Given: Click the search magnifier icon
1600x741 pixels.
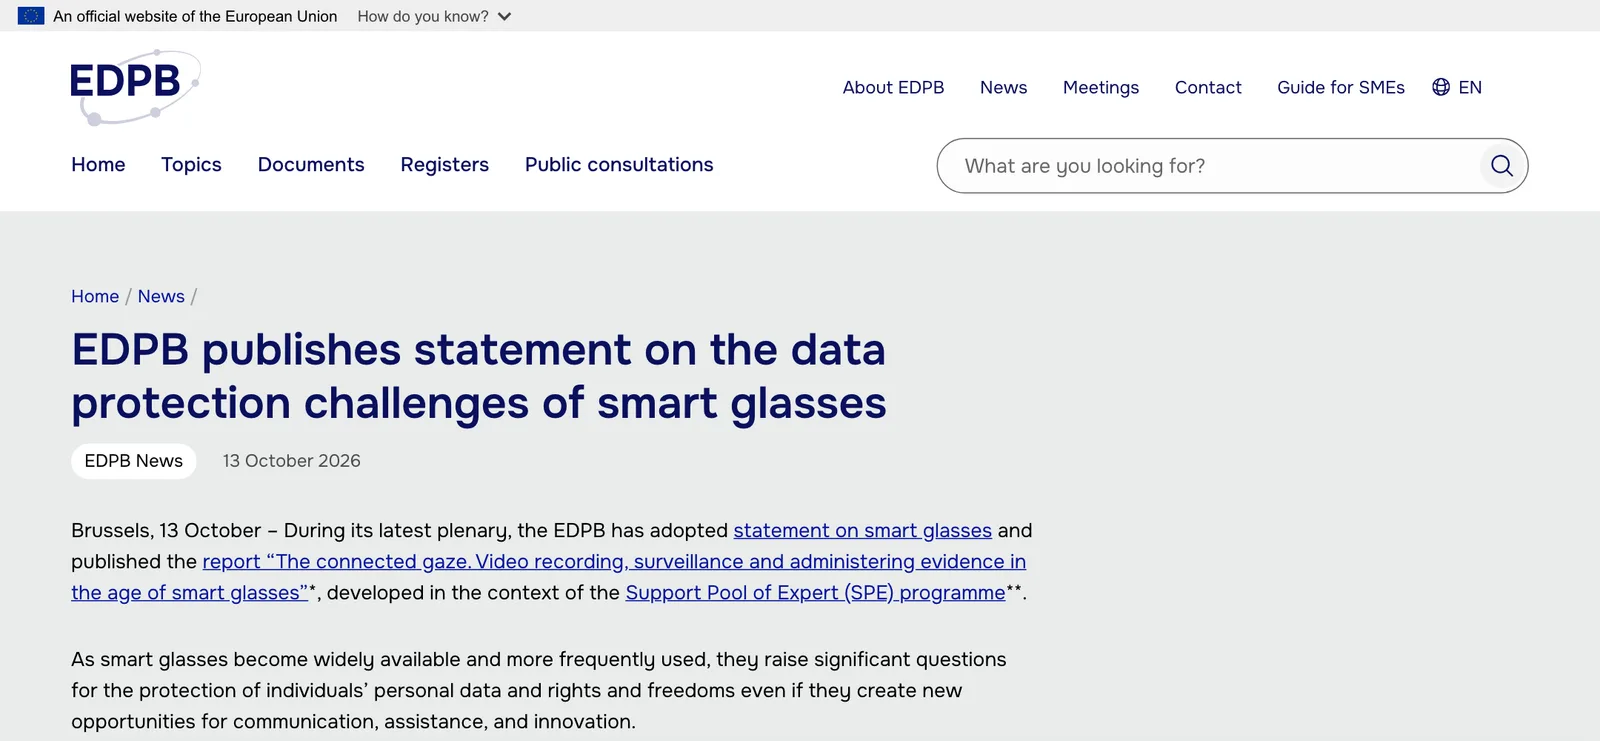Looking at the screenshot, I should point(1501,166).
